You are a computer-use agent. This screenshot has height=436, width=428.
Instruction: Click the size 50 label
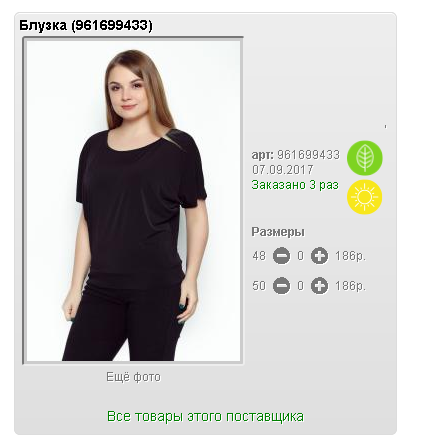tap(259, 286)
